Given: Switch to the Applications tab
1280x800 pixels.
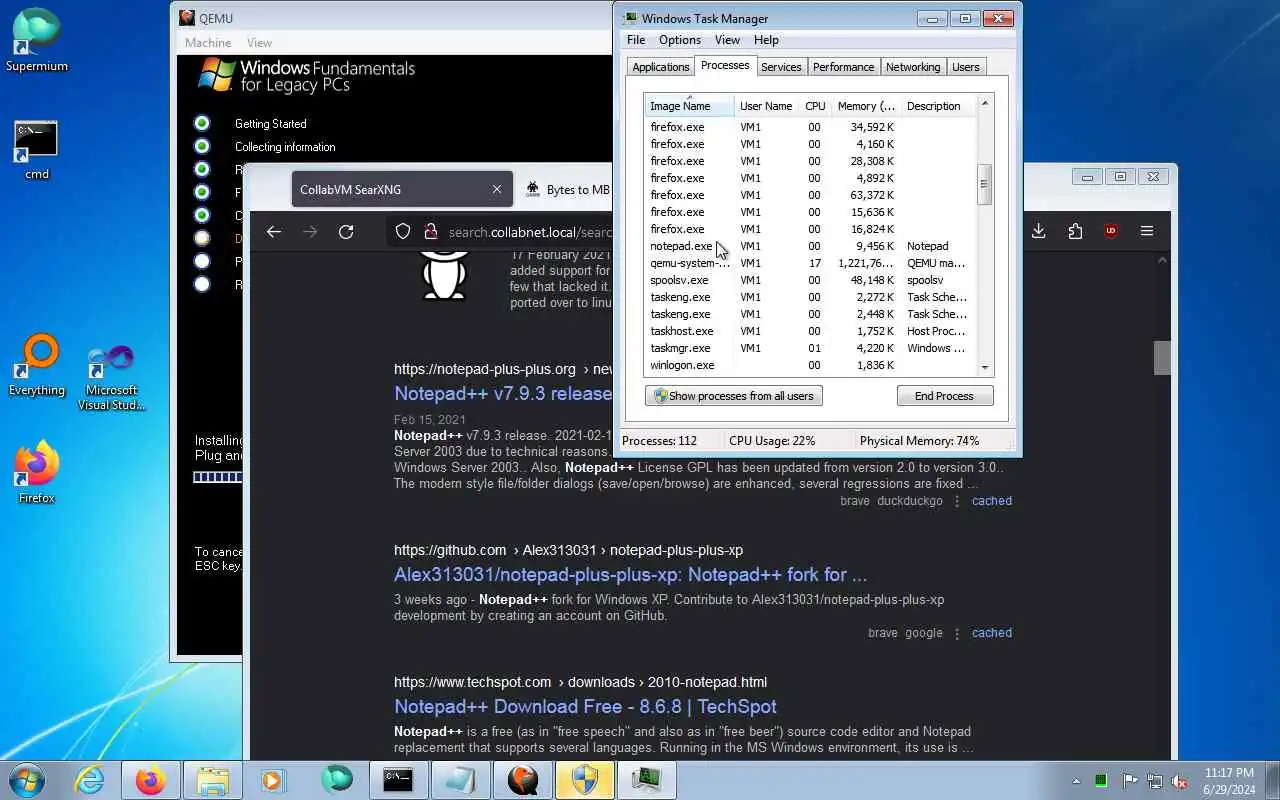Looking at the screenshot, I should pyautogui.click(x=661, y=67).
